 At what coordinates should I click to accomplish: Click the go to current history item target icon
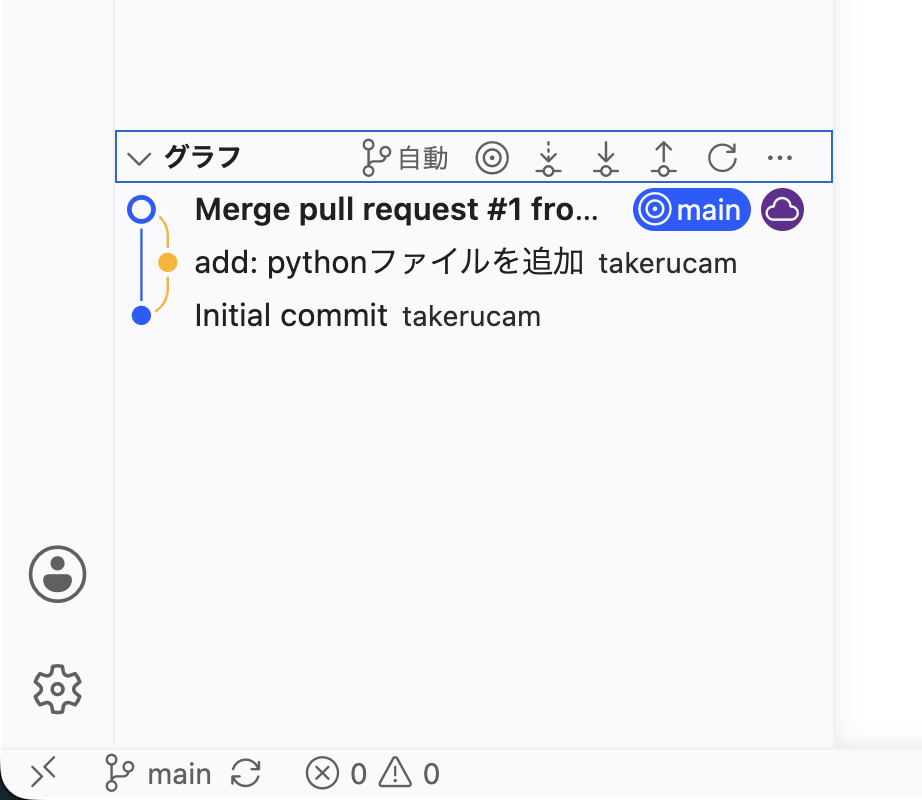click(x=492, y=158)
